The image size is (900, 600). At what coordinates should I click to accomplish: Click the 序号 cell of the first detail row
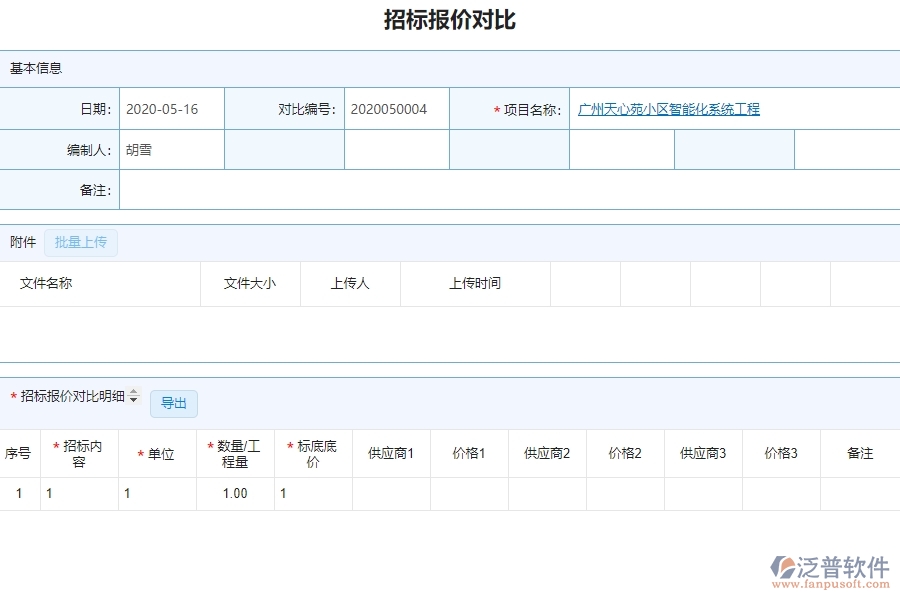pyautogui.click(x=19, y=493)
